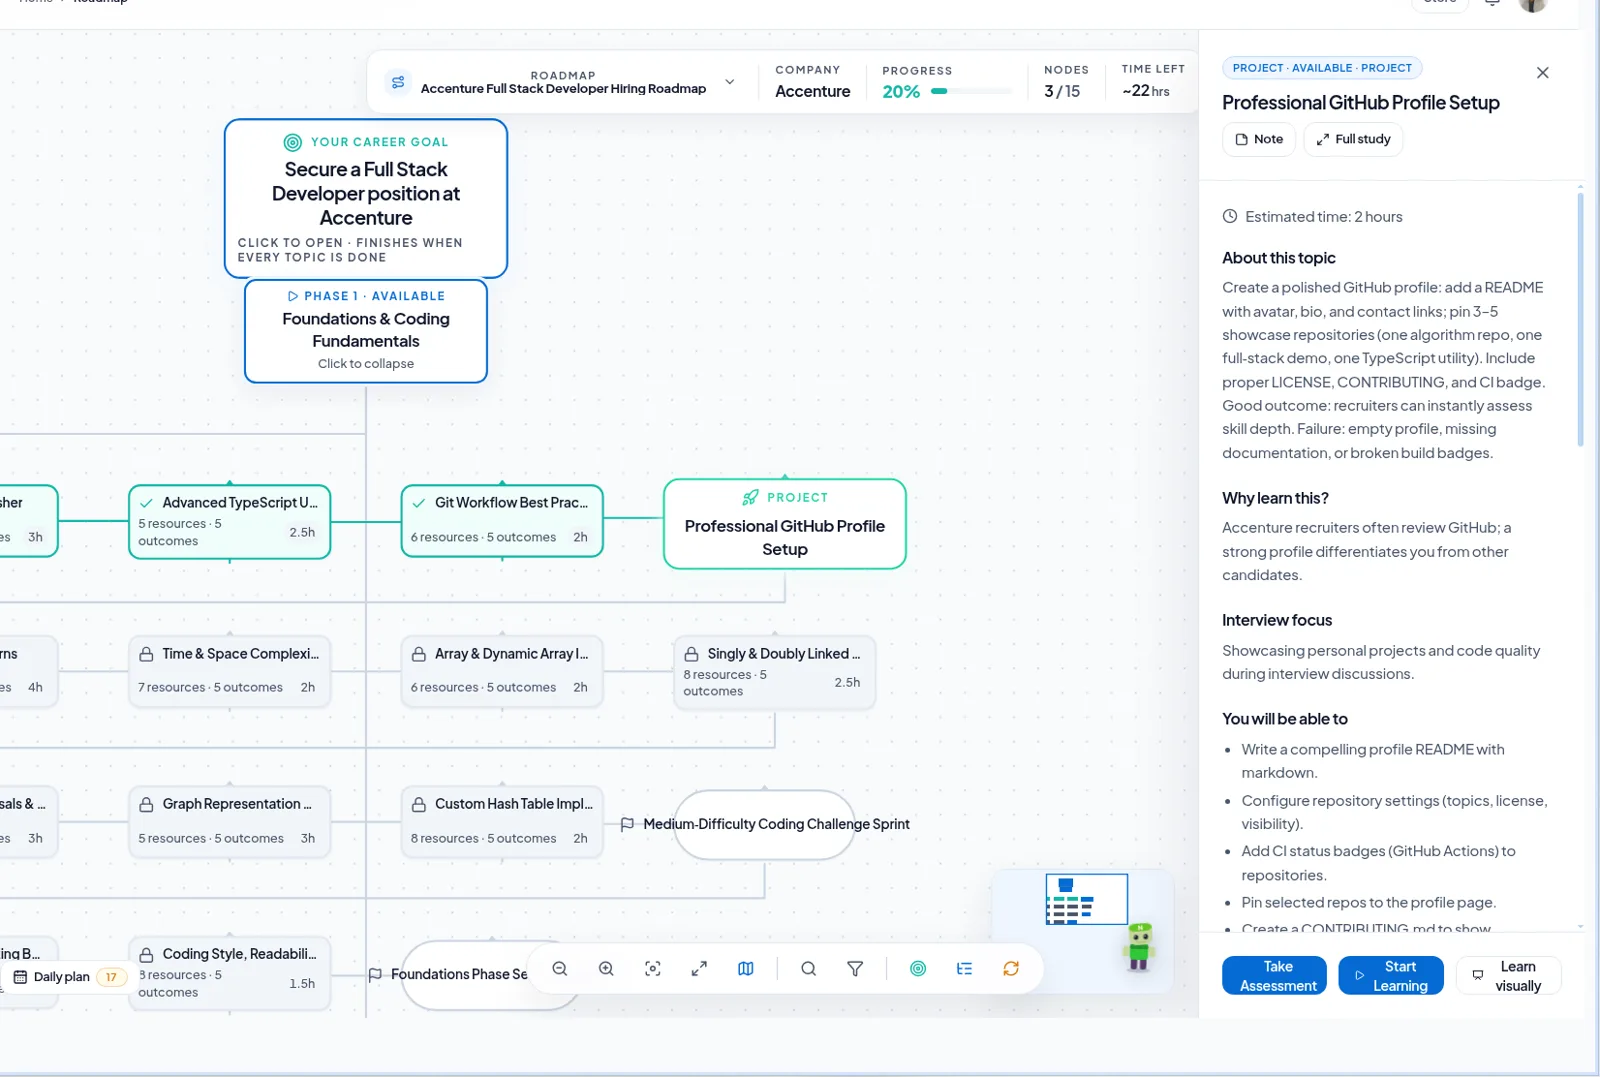Select the Coding Style, Readability node
The height and width of the screenshot is (1077, 1600).
230,973
